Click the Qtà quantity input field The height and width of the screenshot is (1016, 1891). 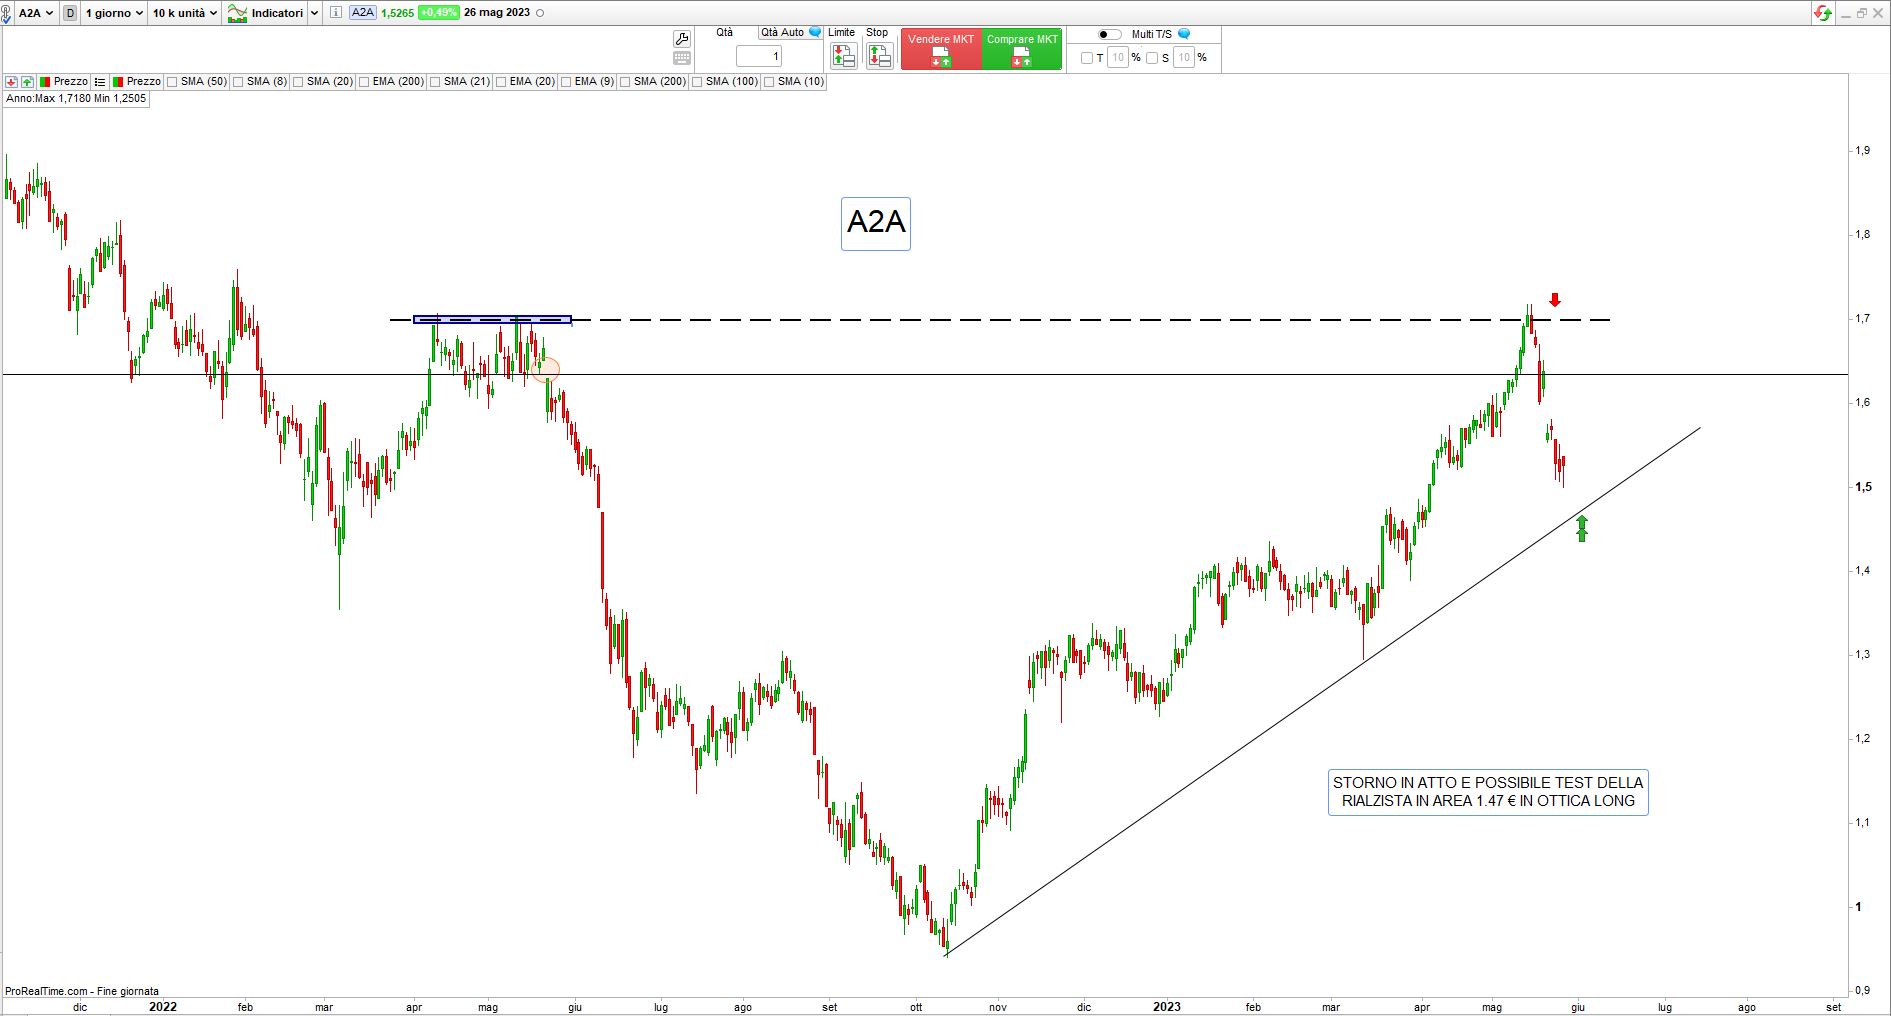pos(759,57)
